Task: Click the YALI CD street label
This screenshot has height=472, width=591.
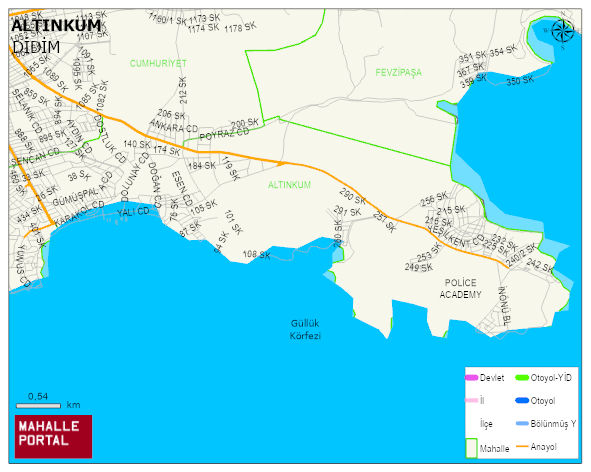Action: pos(133,212)
